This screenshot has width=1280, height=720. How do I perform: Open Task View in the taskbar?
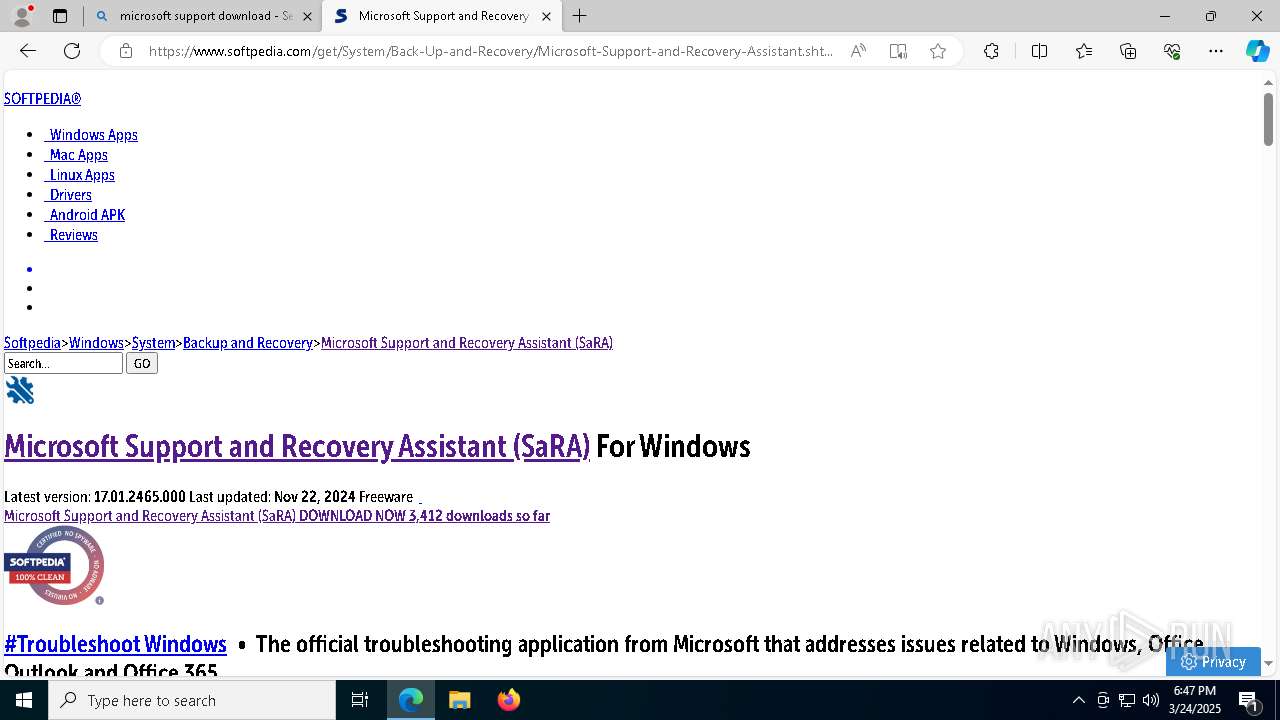click(x=360, y=700)
